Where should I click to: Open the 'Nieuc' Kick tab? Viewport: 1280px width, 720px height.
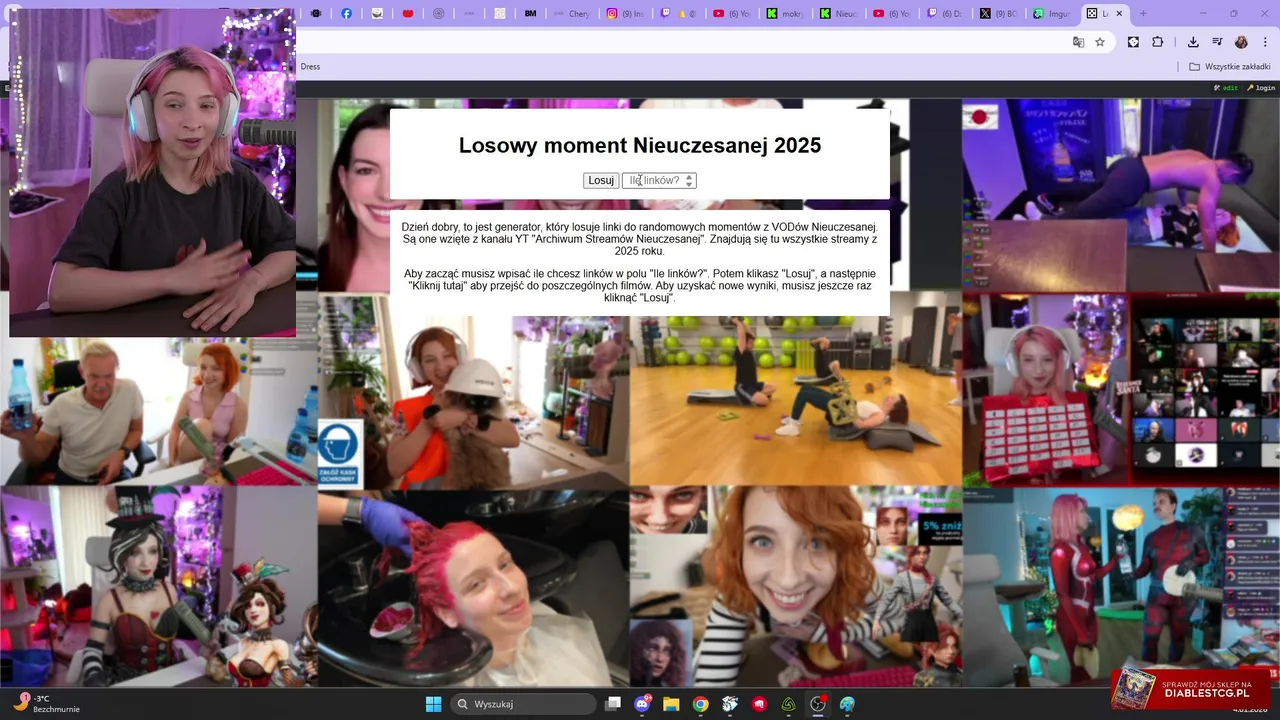click(839, 14)
